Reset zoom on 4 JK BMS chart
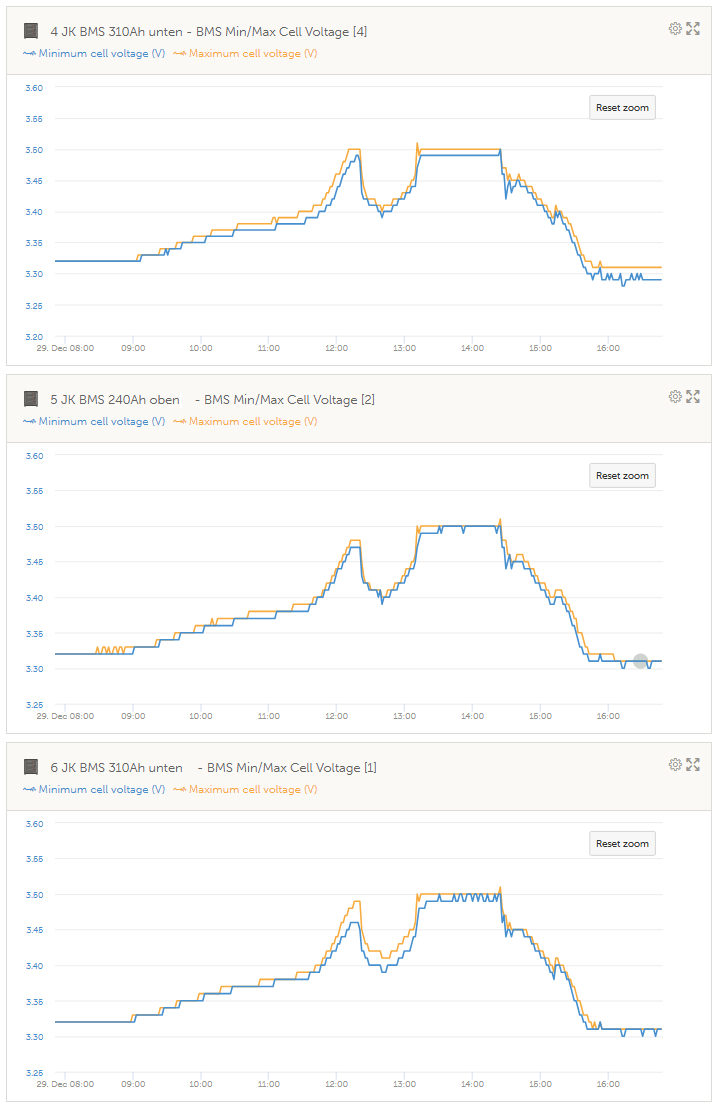This screenshot has height=1107, width=717. pyautogui.click(x=622, y=108)
